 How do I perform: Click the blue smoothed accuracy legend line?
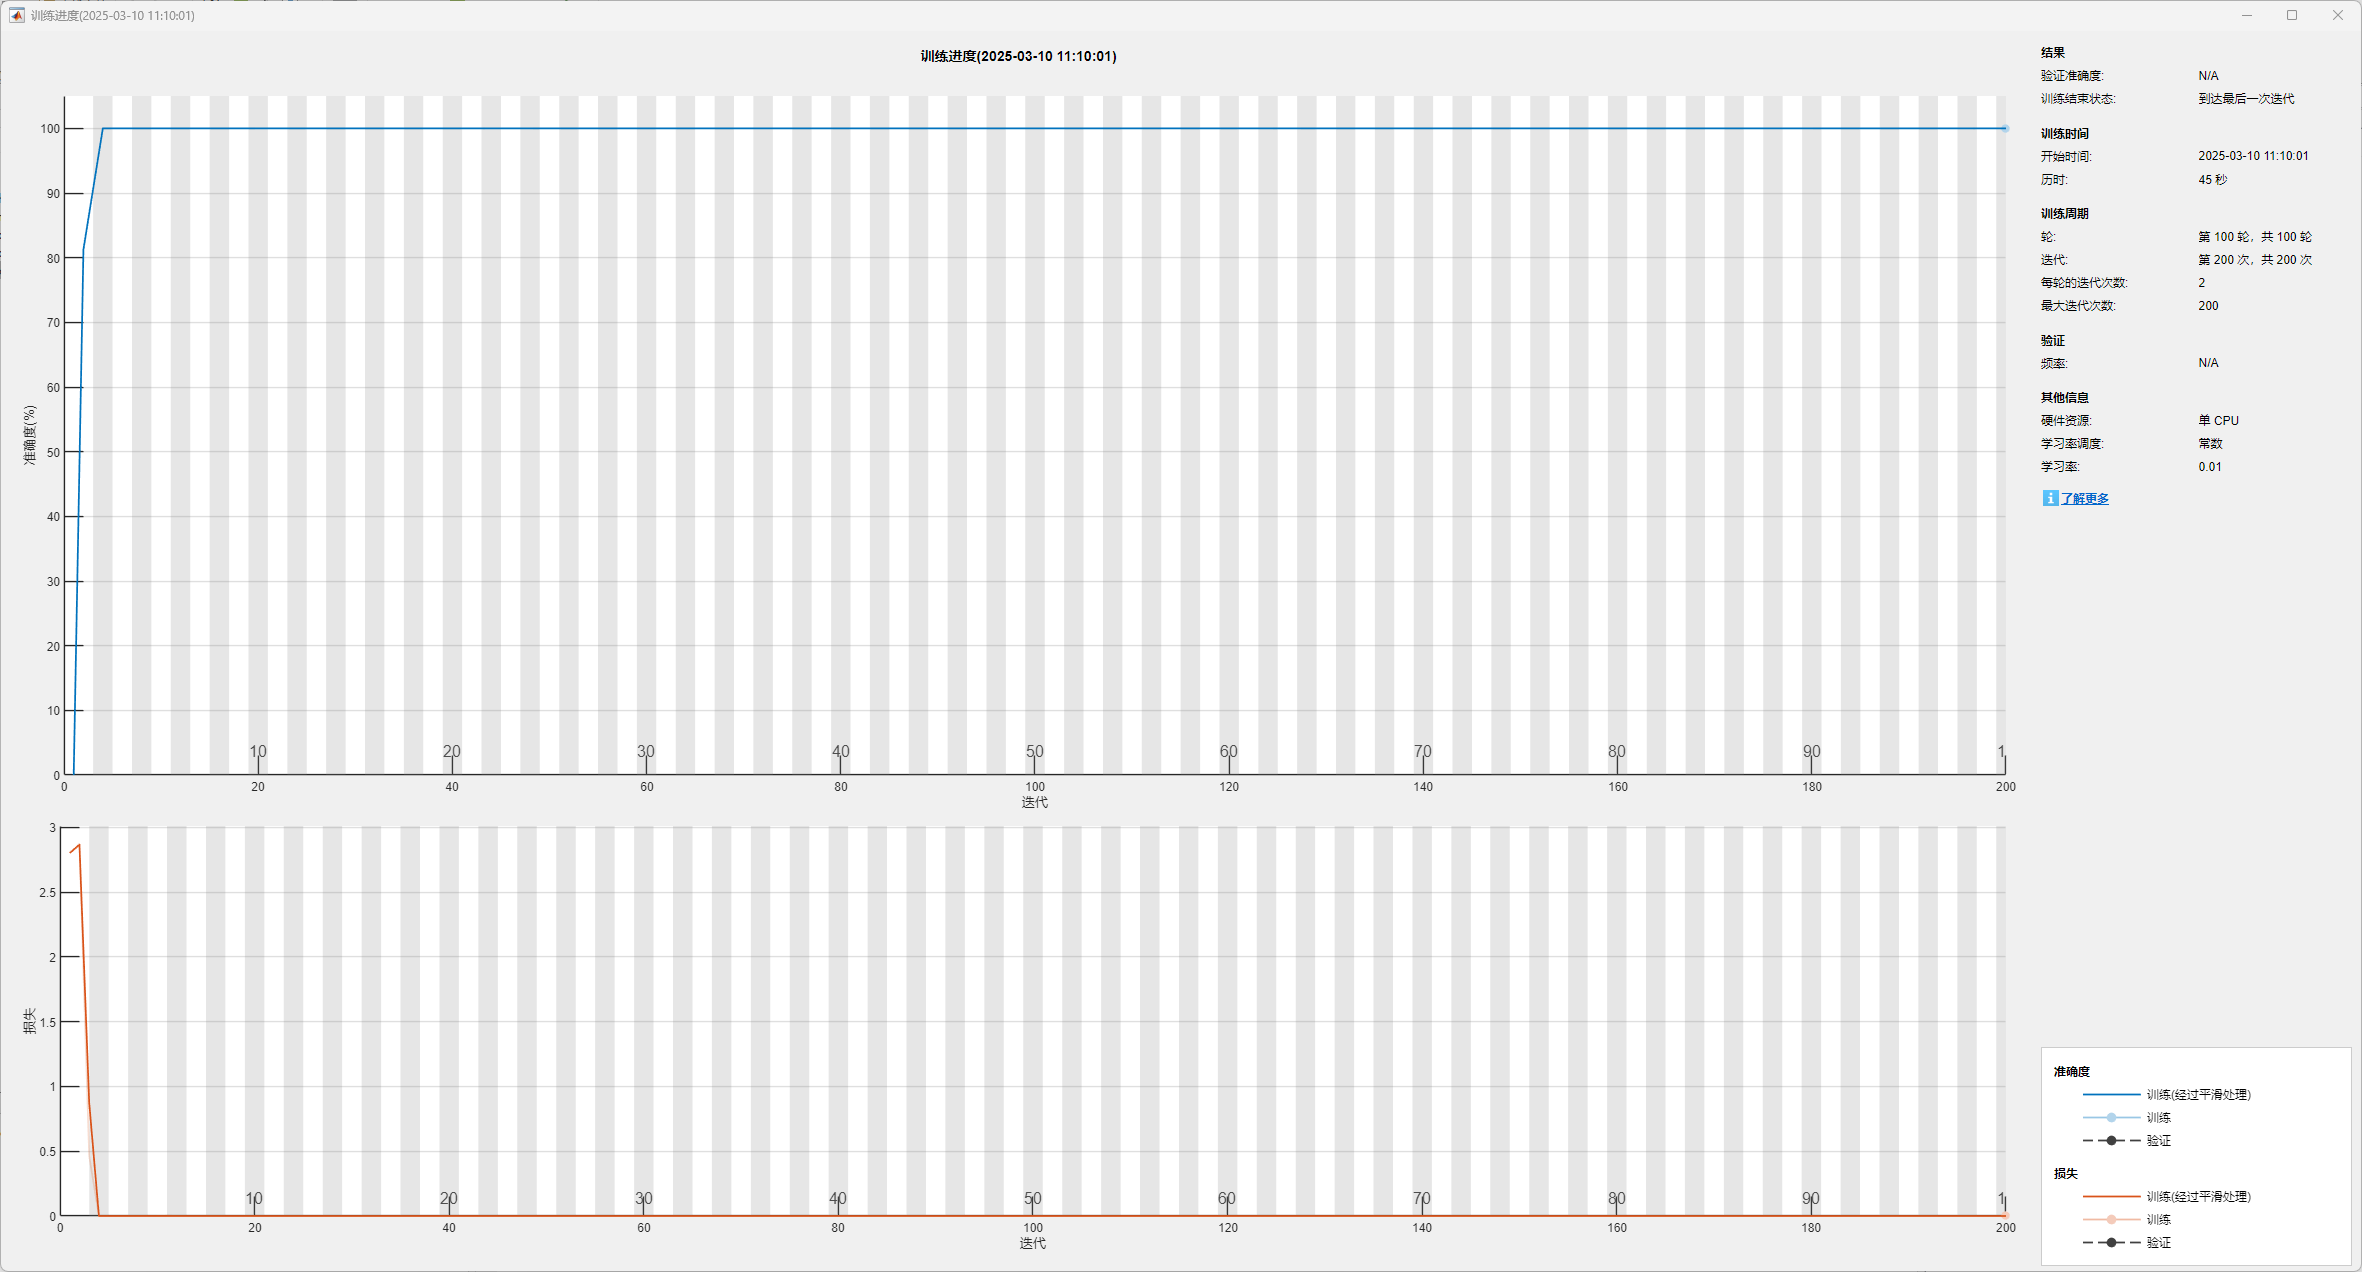pos(2111,1094)
